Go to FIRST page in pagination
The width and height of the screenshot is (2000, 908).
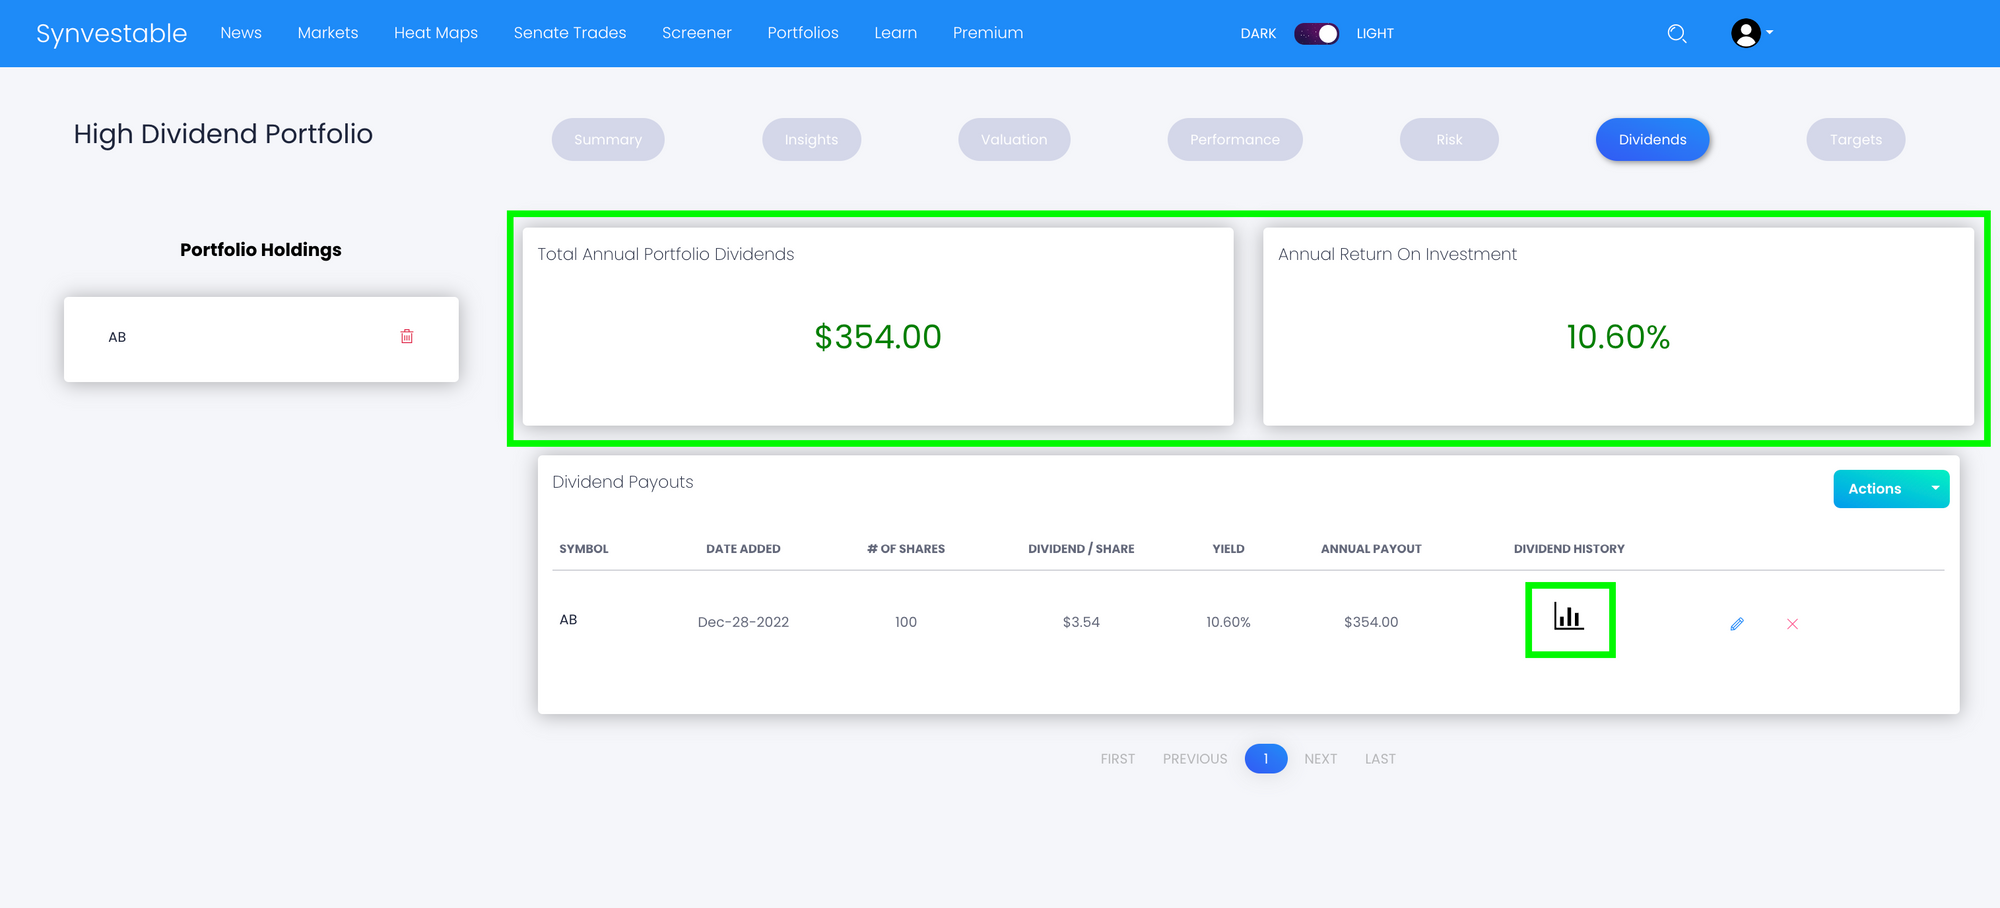tap(1118, 759)
